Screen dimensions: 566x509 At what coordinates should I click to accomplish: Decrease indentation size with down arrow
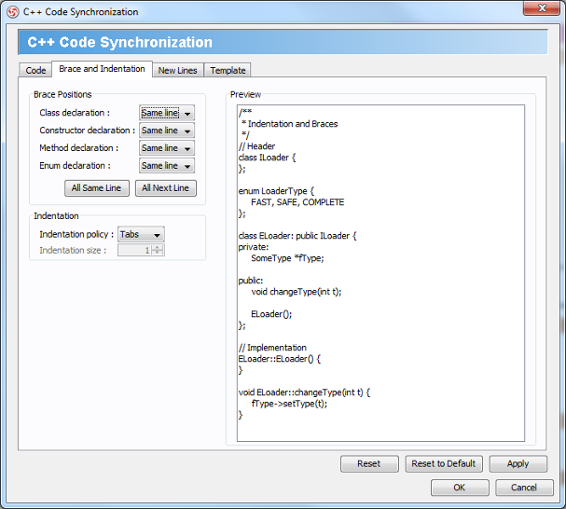tap(157, 253)
